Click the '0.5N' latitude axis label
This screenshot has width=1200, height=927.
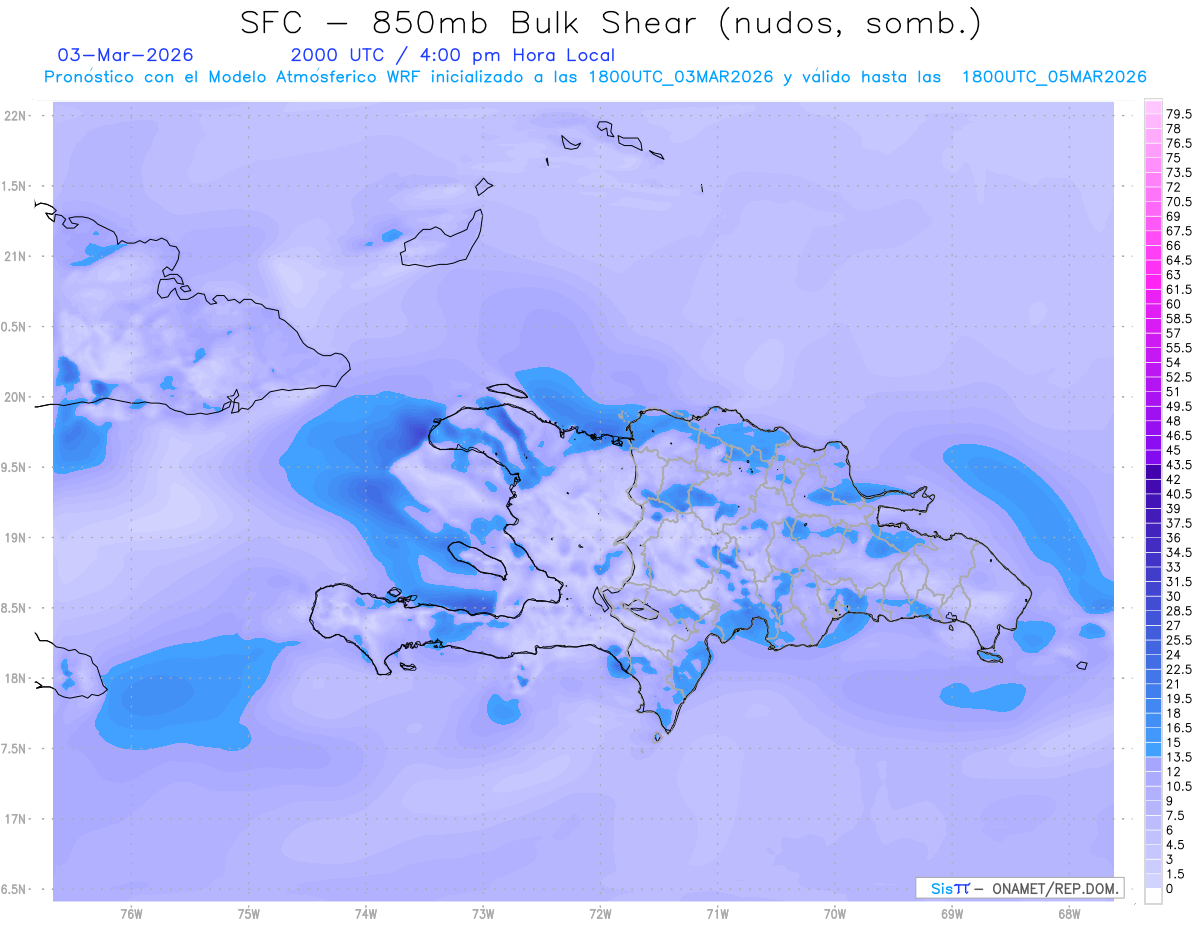click(x=15, y=327)
